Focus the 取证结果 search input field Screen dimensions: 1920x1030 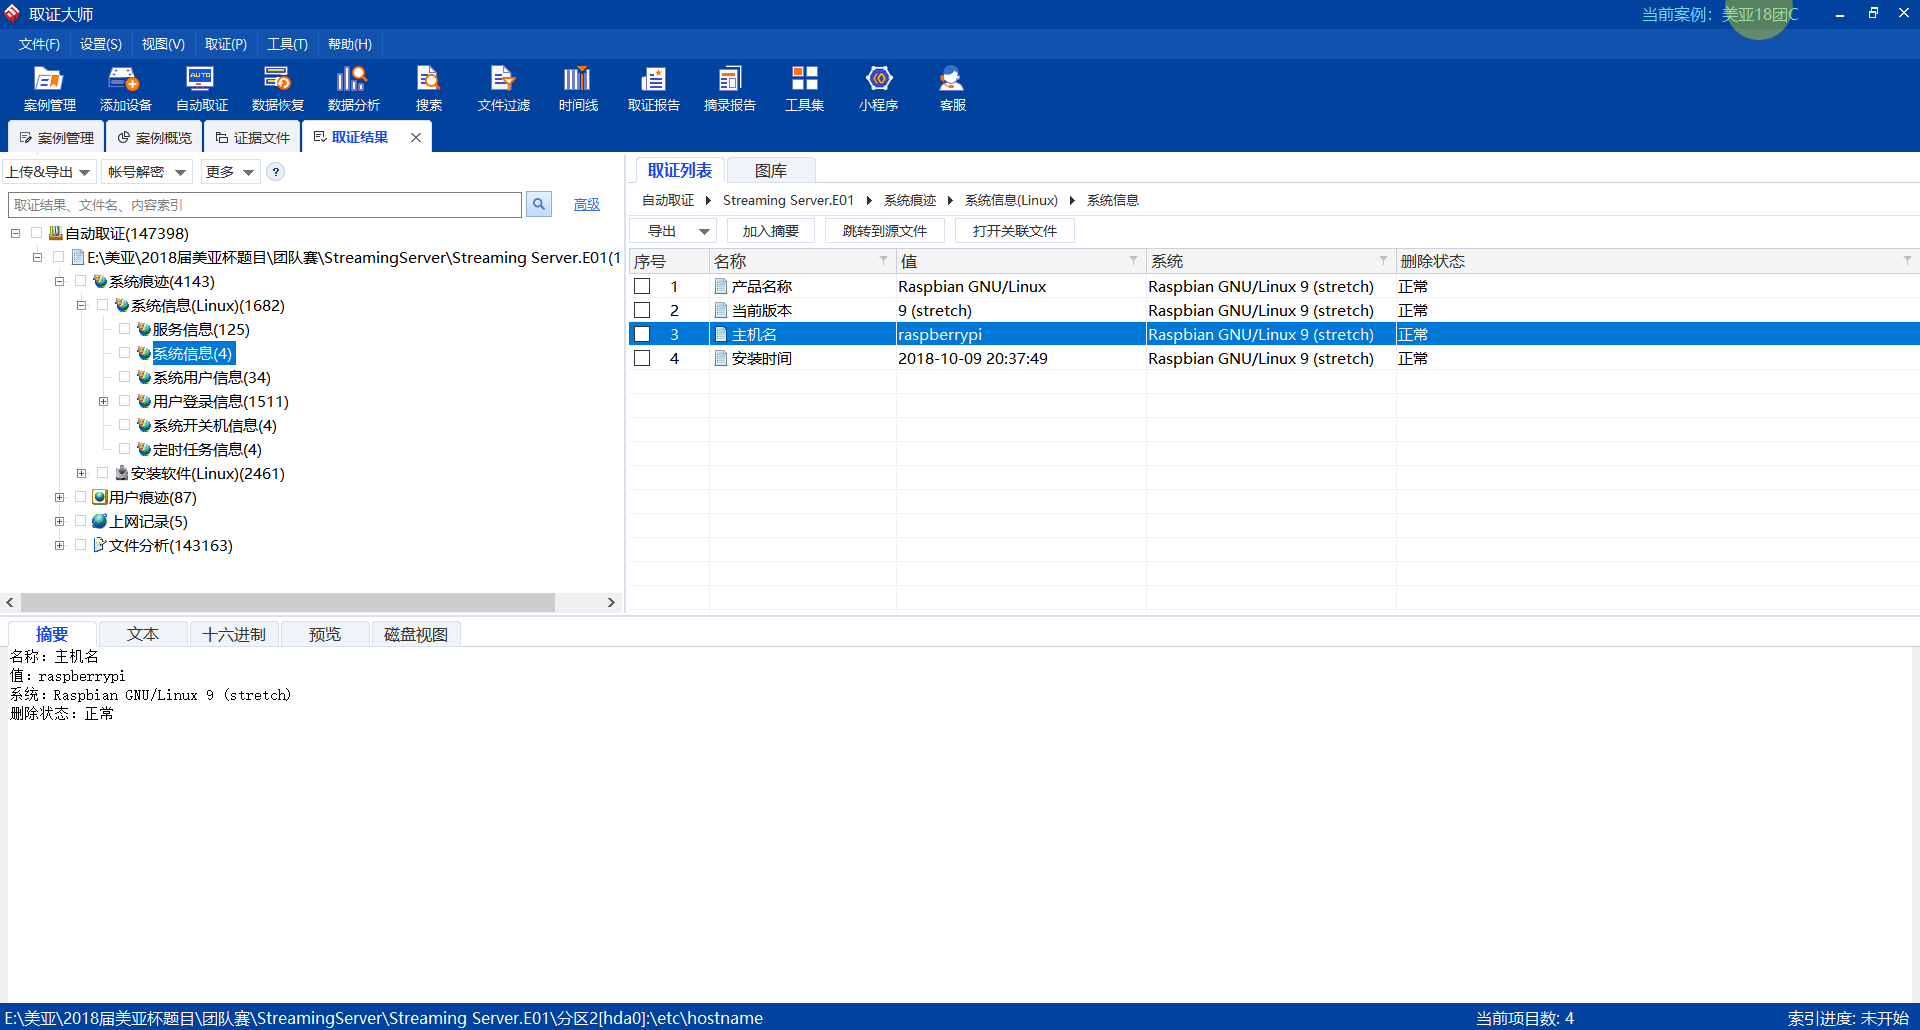[265, 204]
